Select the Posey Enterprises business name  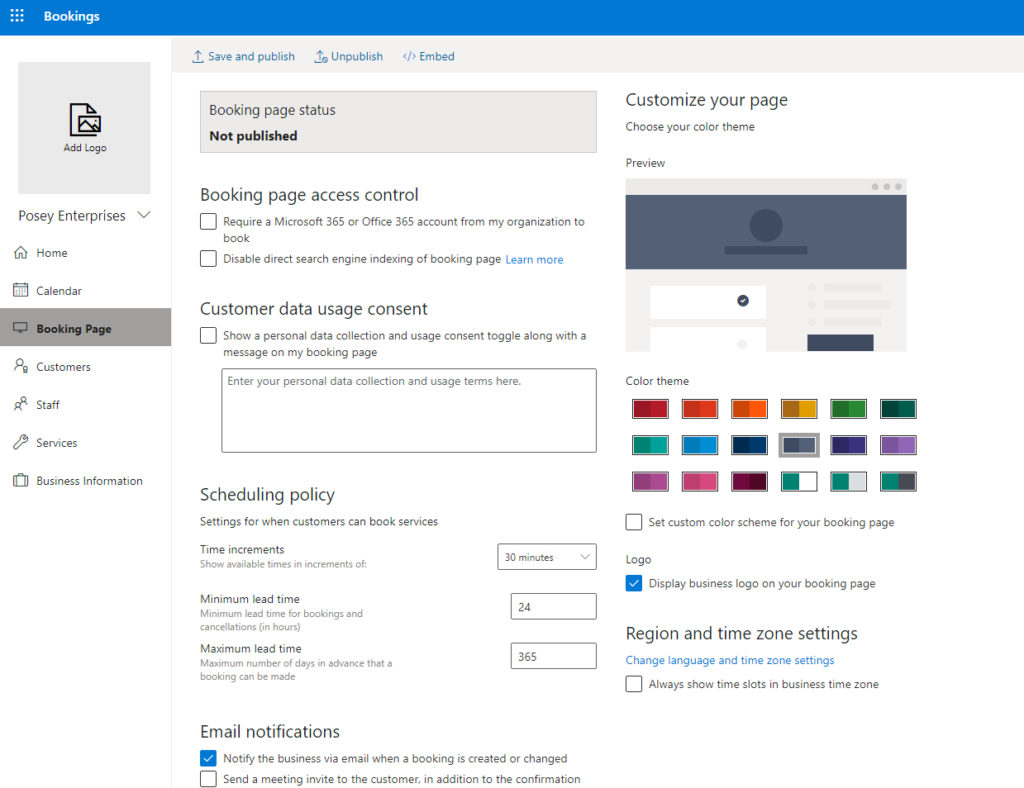72,215
